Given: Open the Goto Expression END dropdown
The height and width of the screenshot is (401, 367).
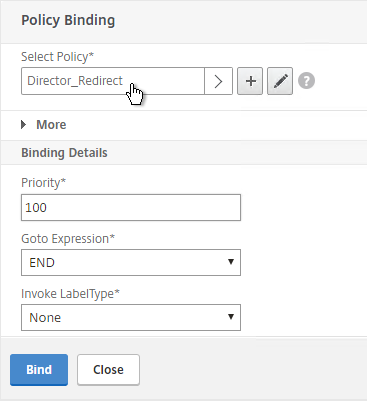Looking at the screenshot, I should [x=131, y=262].
